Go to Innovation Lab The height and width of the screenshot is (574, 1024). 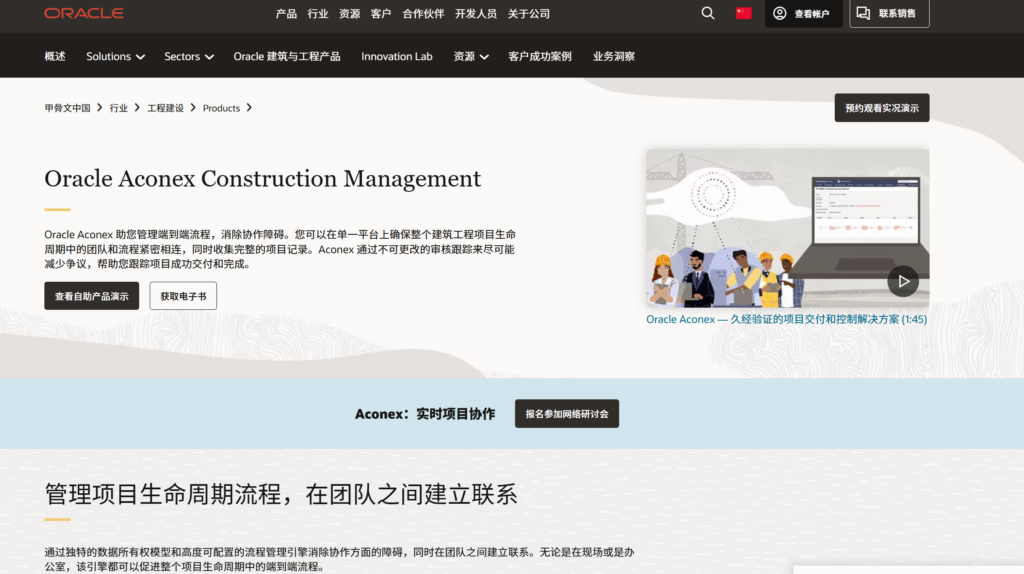[x=397, y=56]
